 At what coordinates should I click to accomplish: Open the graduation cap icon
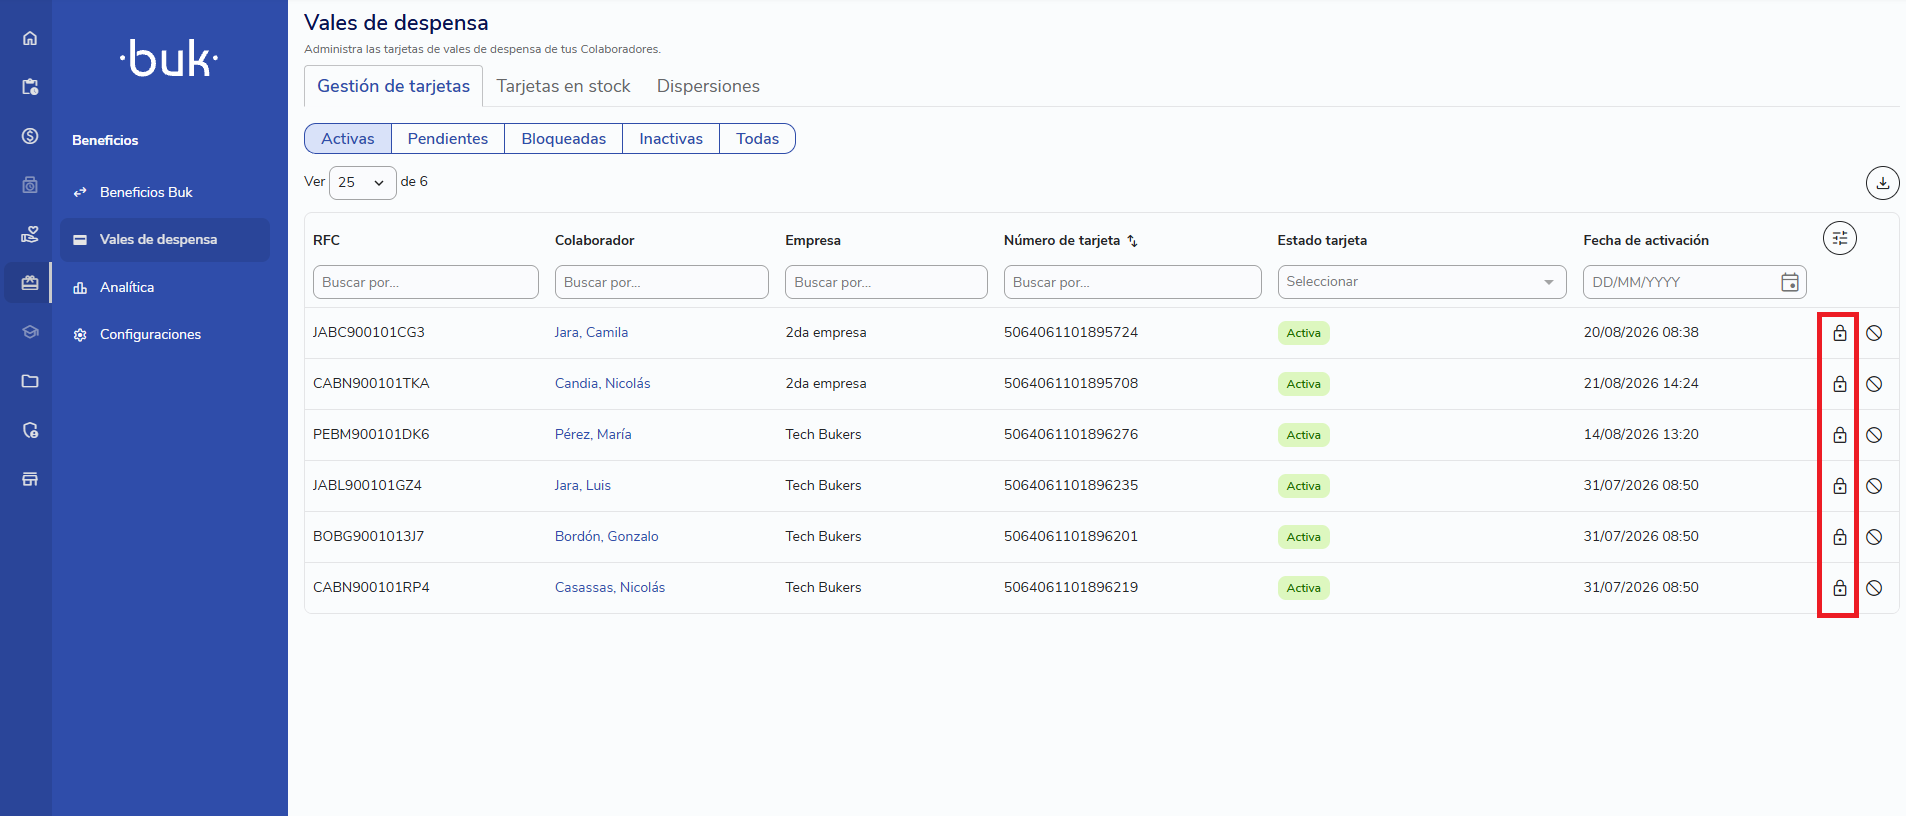pos(30,332)
